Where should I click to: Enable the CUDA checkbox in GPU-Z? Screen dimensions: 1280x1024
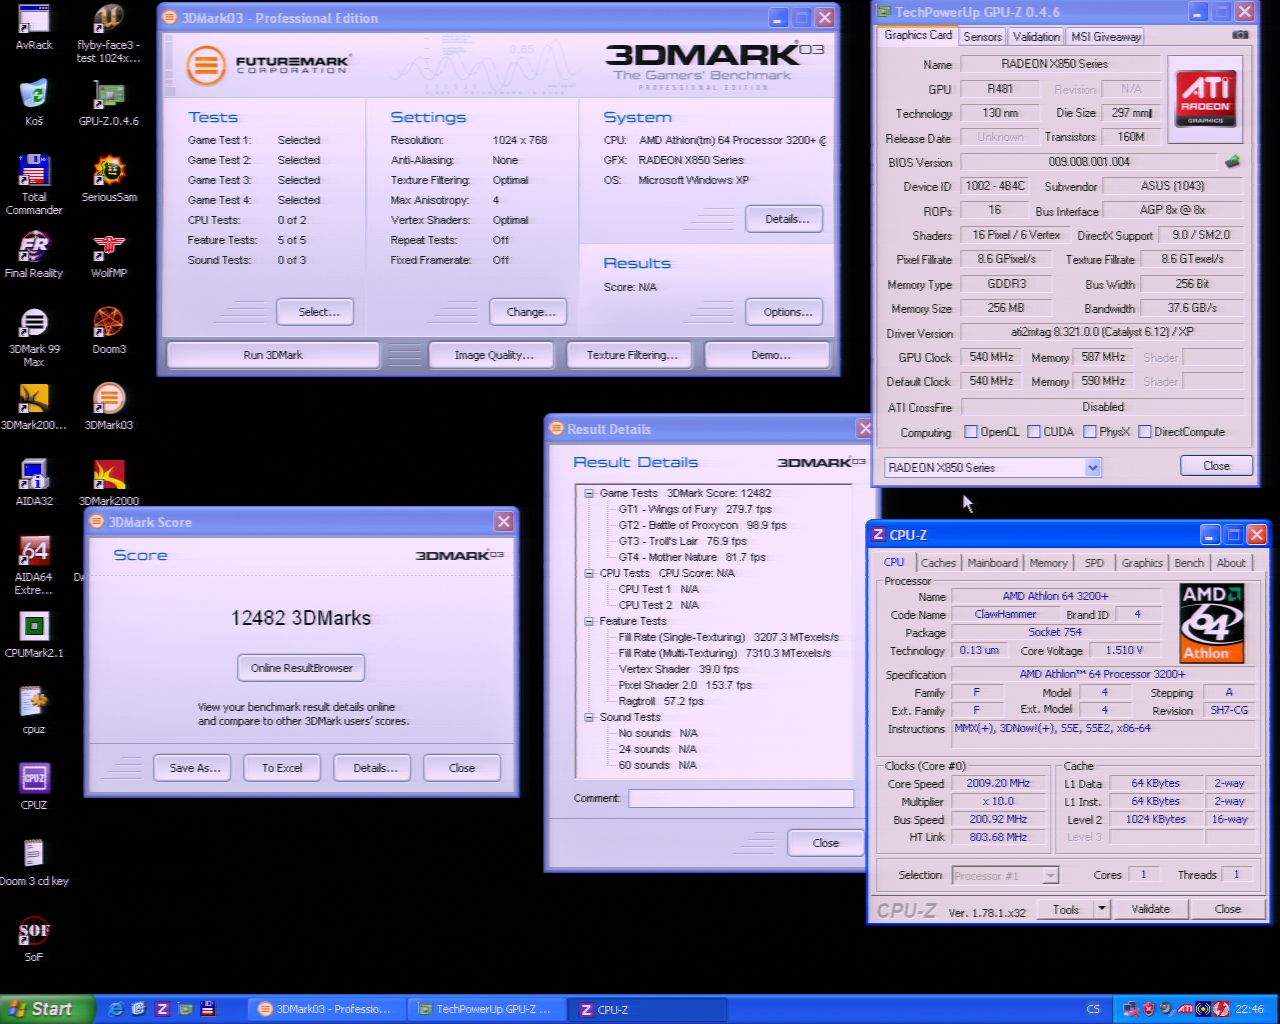click(1034, 432)
